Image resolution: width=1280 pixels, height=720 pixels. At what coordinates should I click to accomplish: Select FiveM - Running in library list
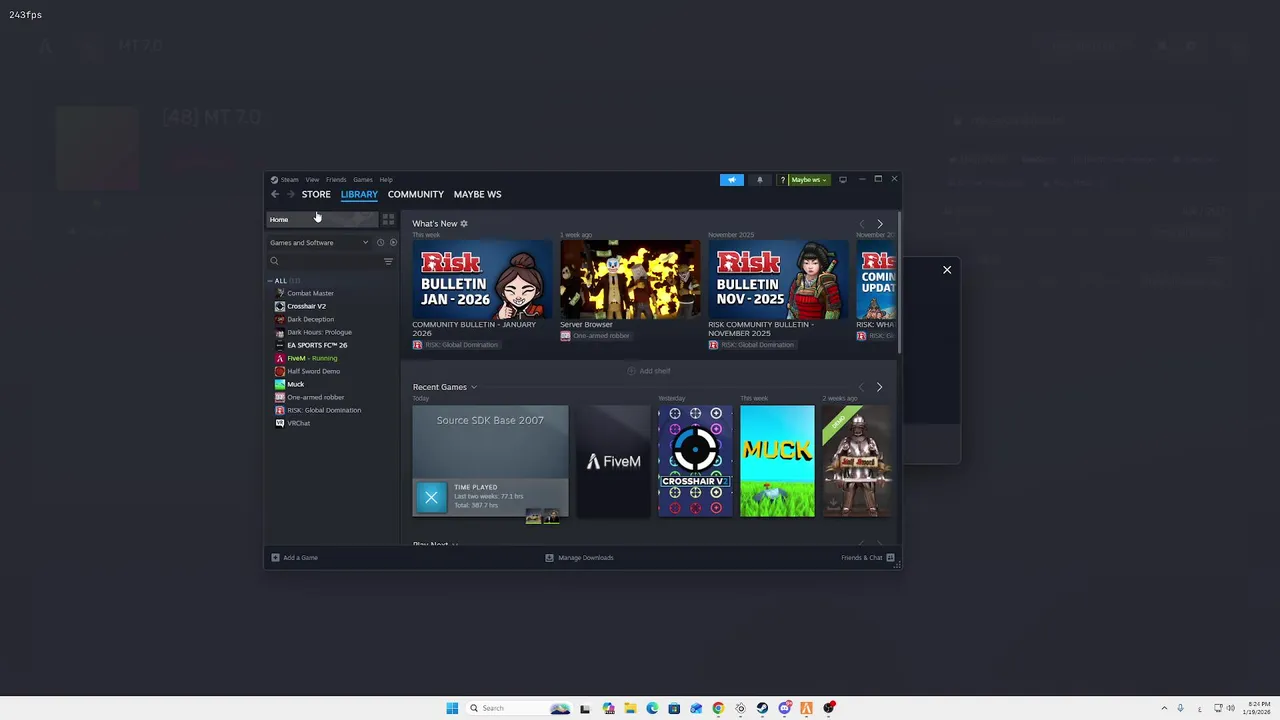click(312, 358)
